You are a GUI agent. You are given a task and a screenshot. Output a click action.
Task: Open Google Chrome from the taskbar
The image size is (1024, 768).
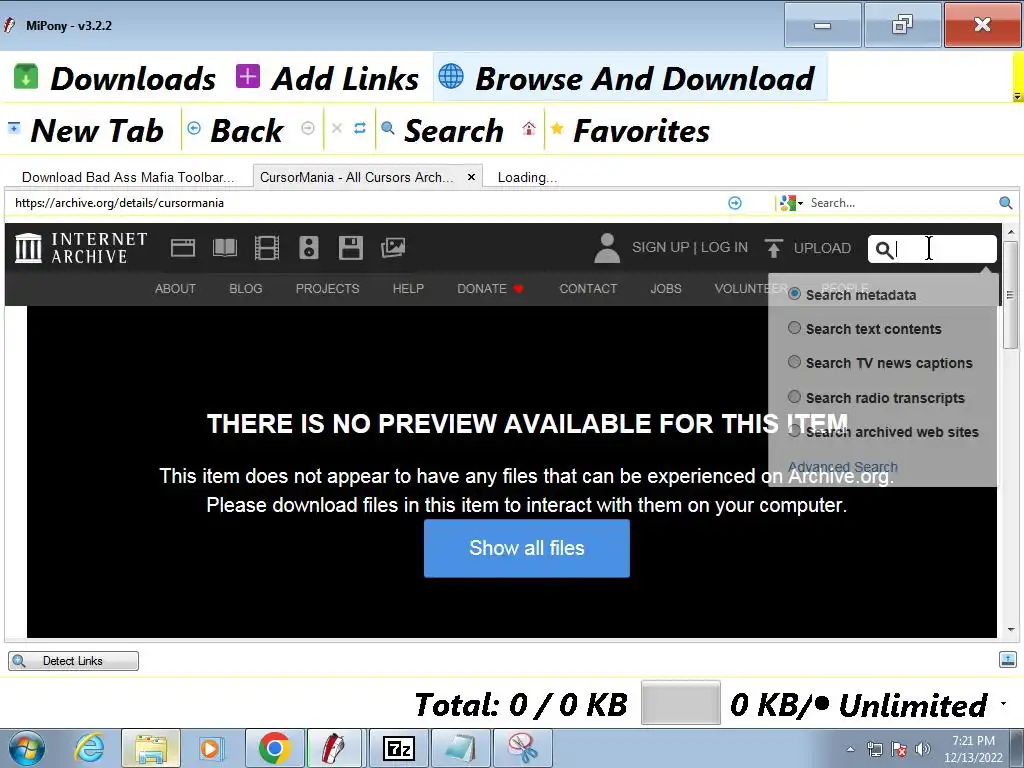click(274, 748)
